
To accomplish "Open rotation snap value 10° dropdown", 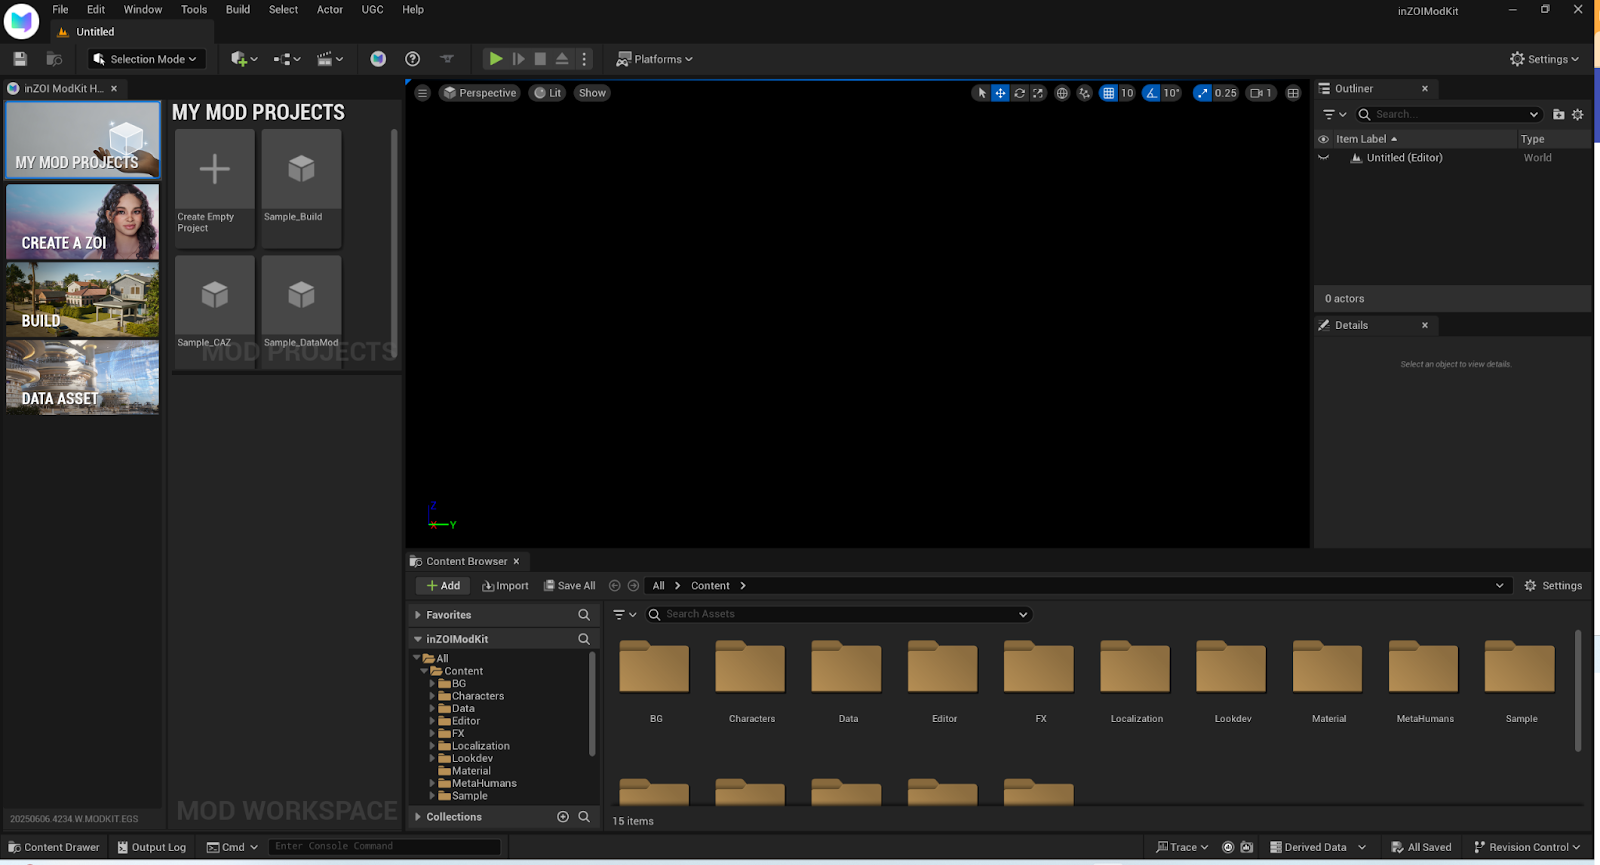I will [x=1171, y=93].
